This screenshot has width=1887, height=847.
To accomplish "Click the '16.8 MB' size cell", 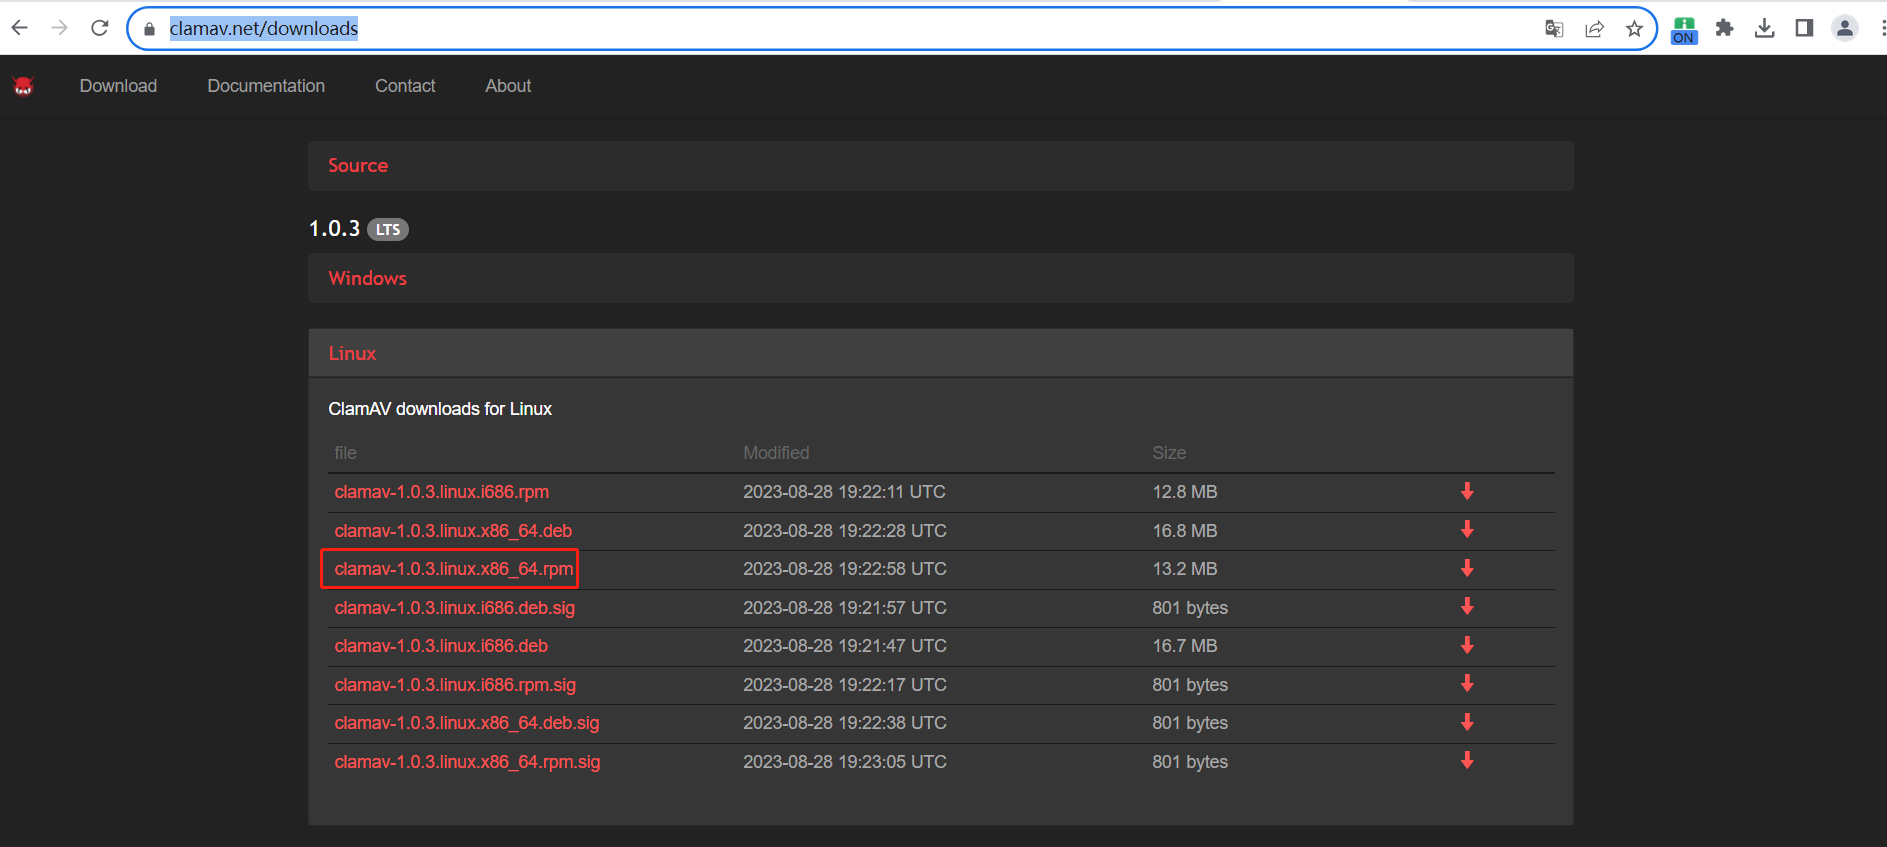I will 1185,531.
